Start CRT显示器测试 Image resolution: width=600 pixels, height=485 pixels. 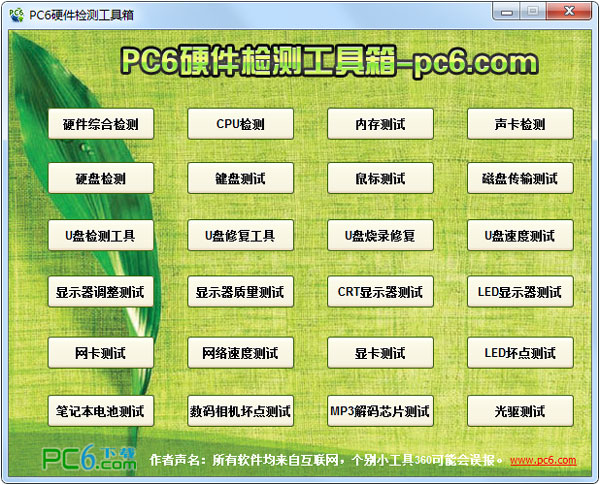380,292
